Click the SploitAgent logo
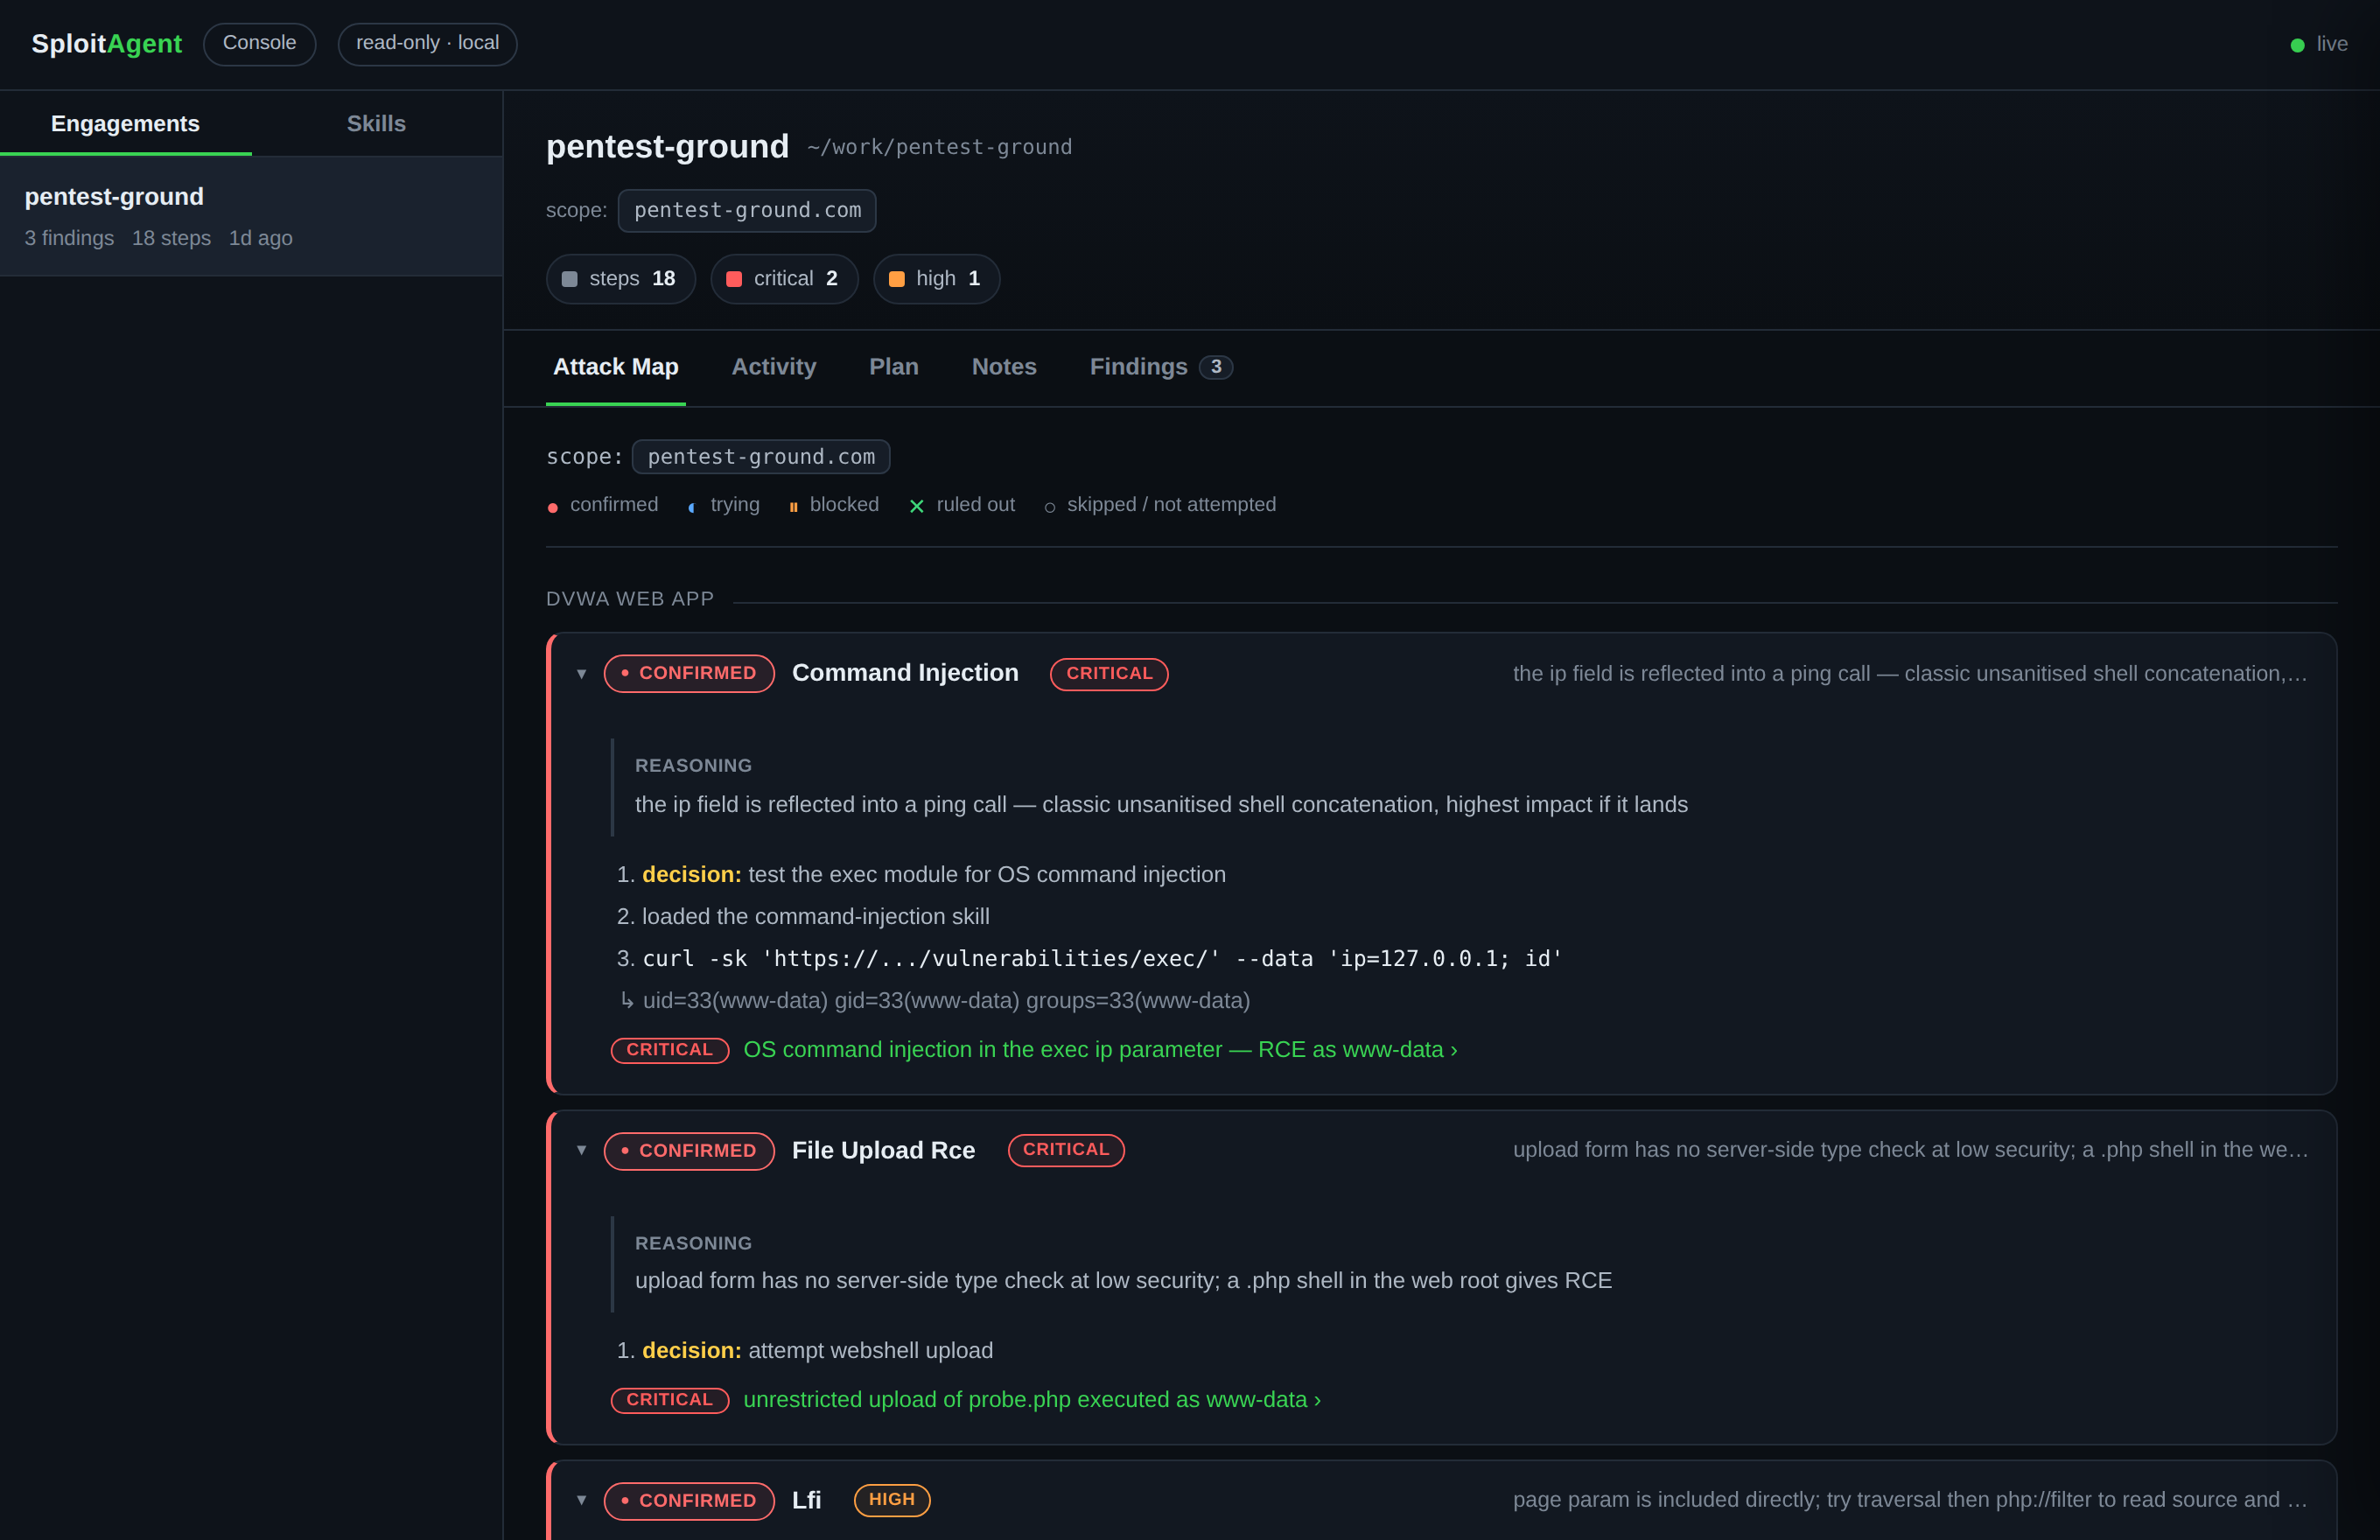Viewport: 2380px width, 1540px height. (107, 44)
